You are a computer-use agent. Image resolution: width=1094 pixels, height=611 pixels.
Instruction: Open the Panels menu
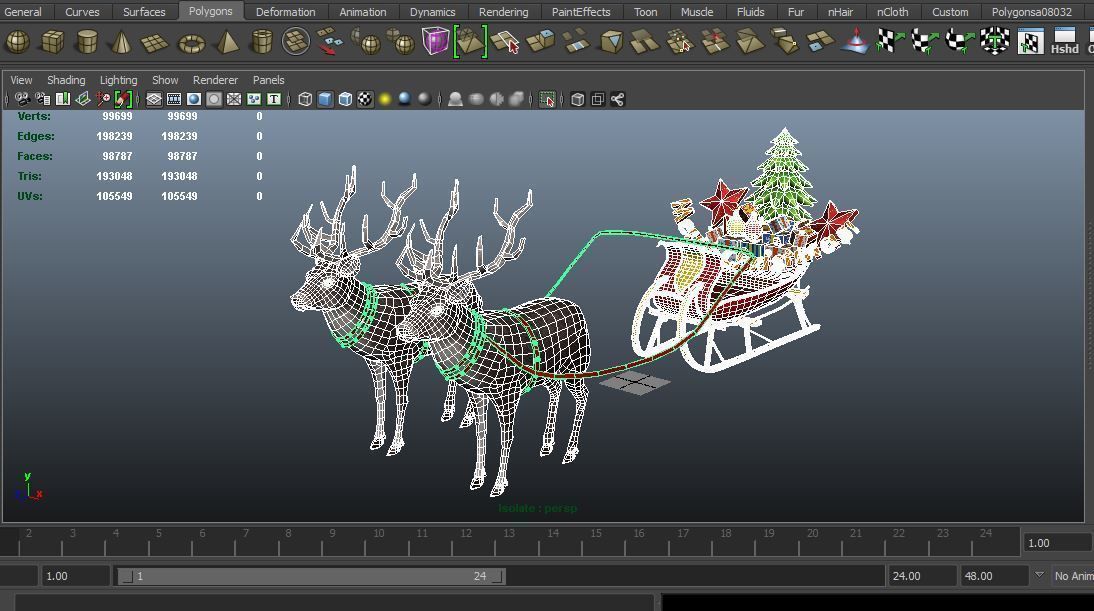269,80
